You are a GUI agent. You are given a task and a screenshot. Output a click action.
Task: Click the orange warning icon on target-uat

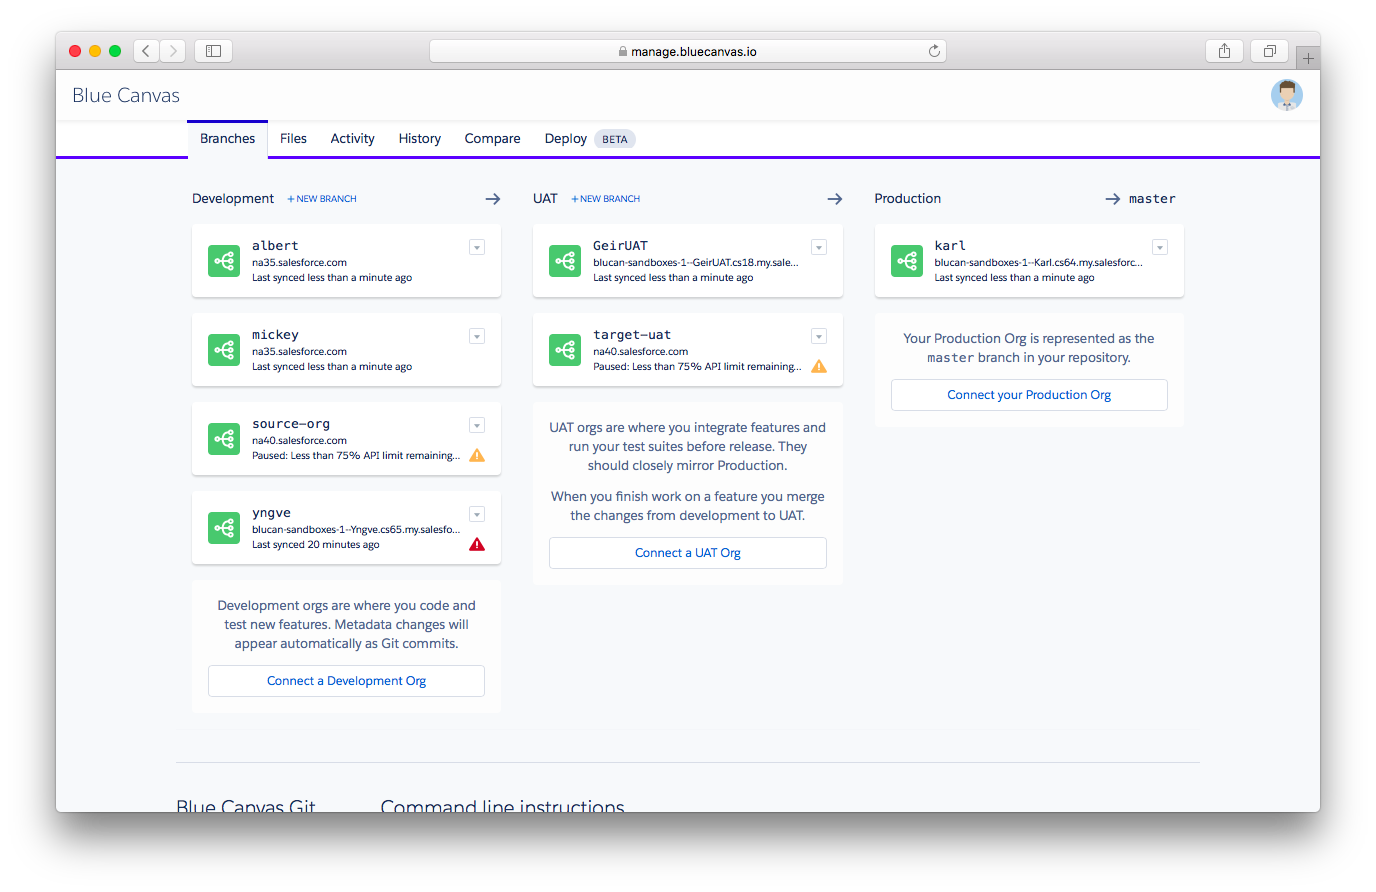(x=819, y=366)
